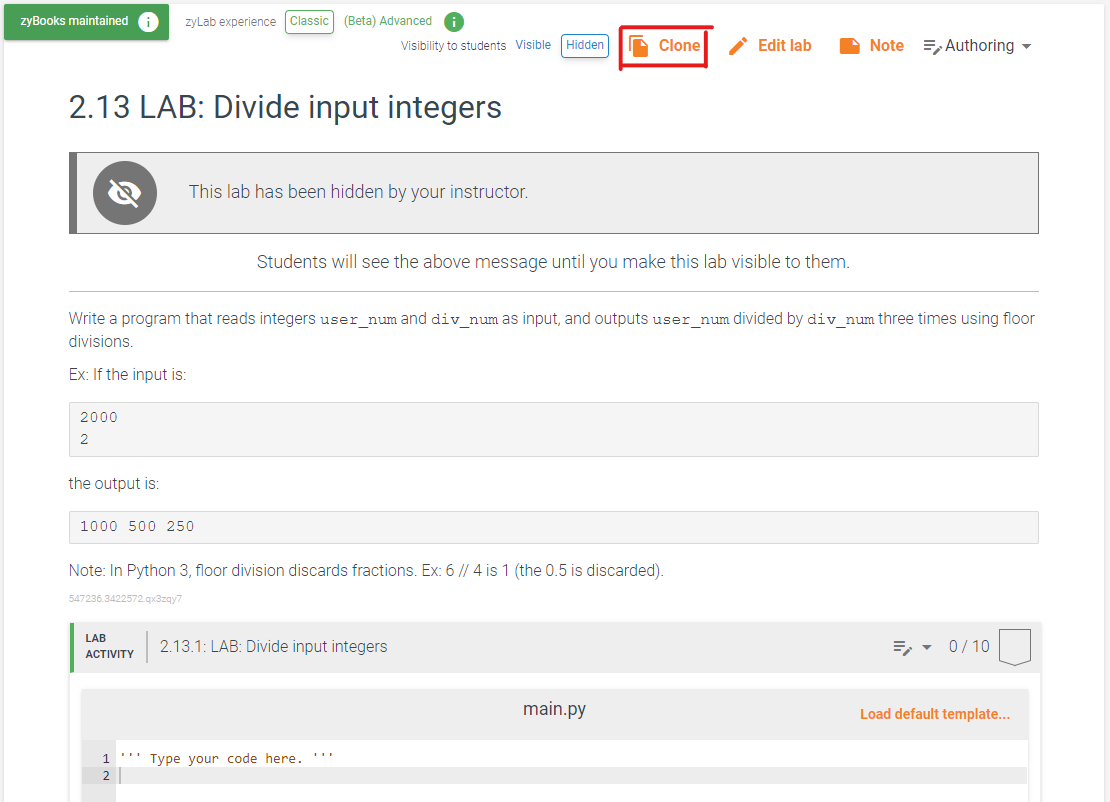
Task: Click line number 1 in the gutter
Action: 106,759
